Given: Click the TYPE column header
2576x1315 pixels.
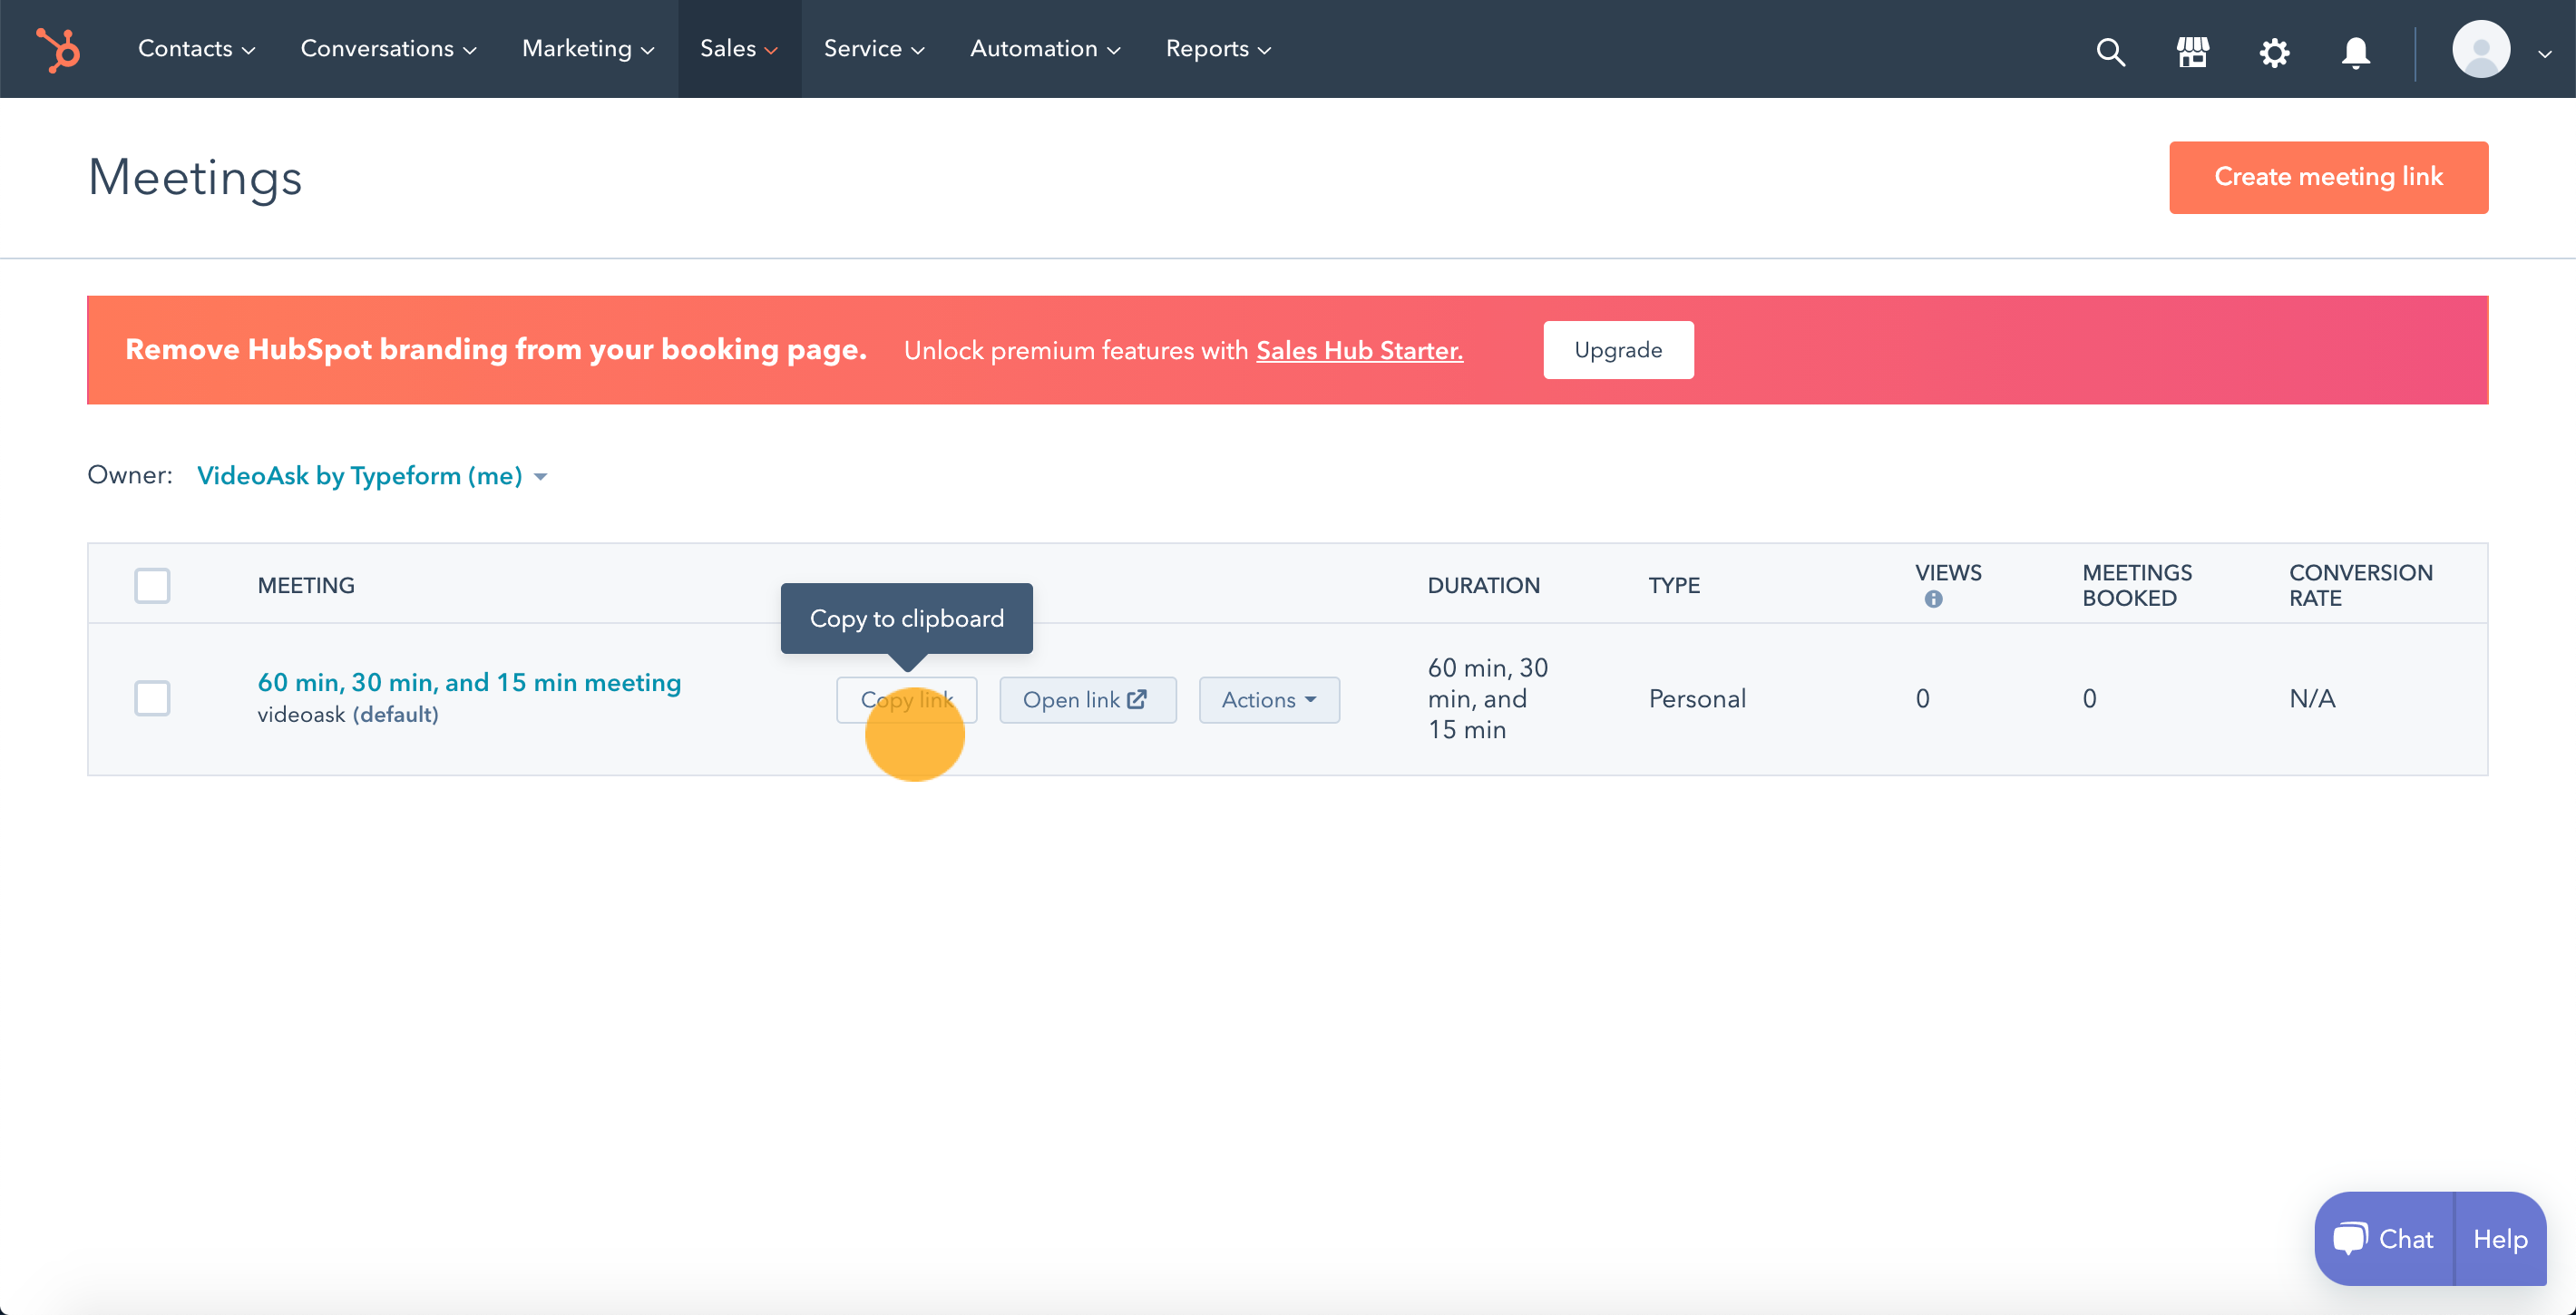Looking at the screenshot, I should pos(1674,586).
